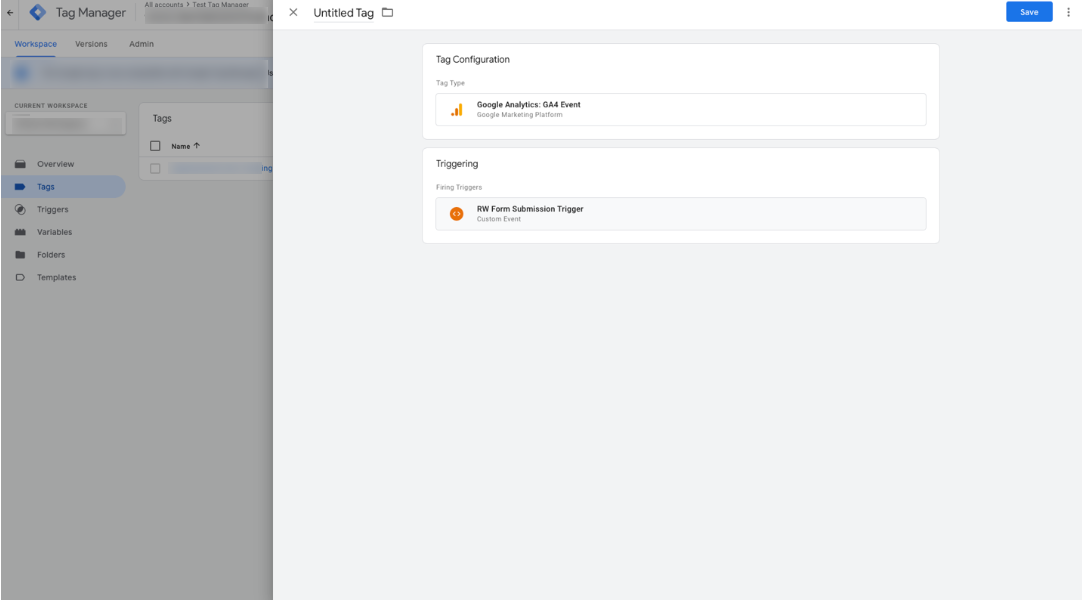
Task: Edit the Untitled Tag name field
Action: point(343,13)
